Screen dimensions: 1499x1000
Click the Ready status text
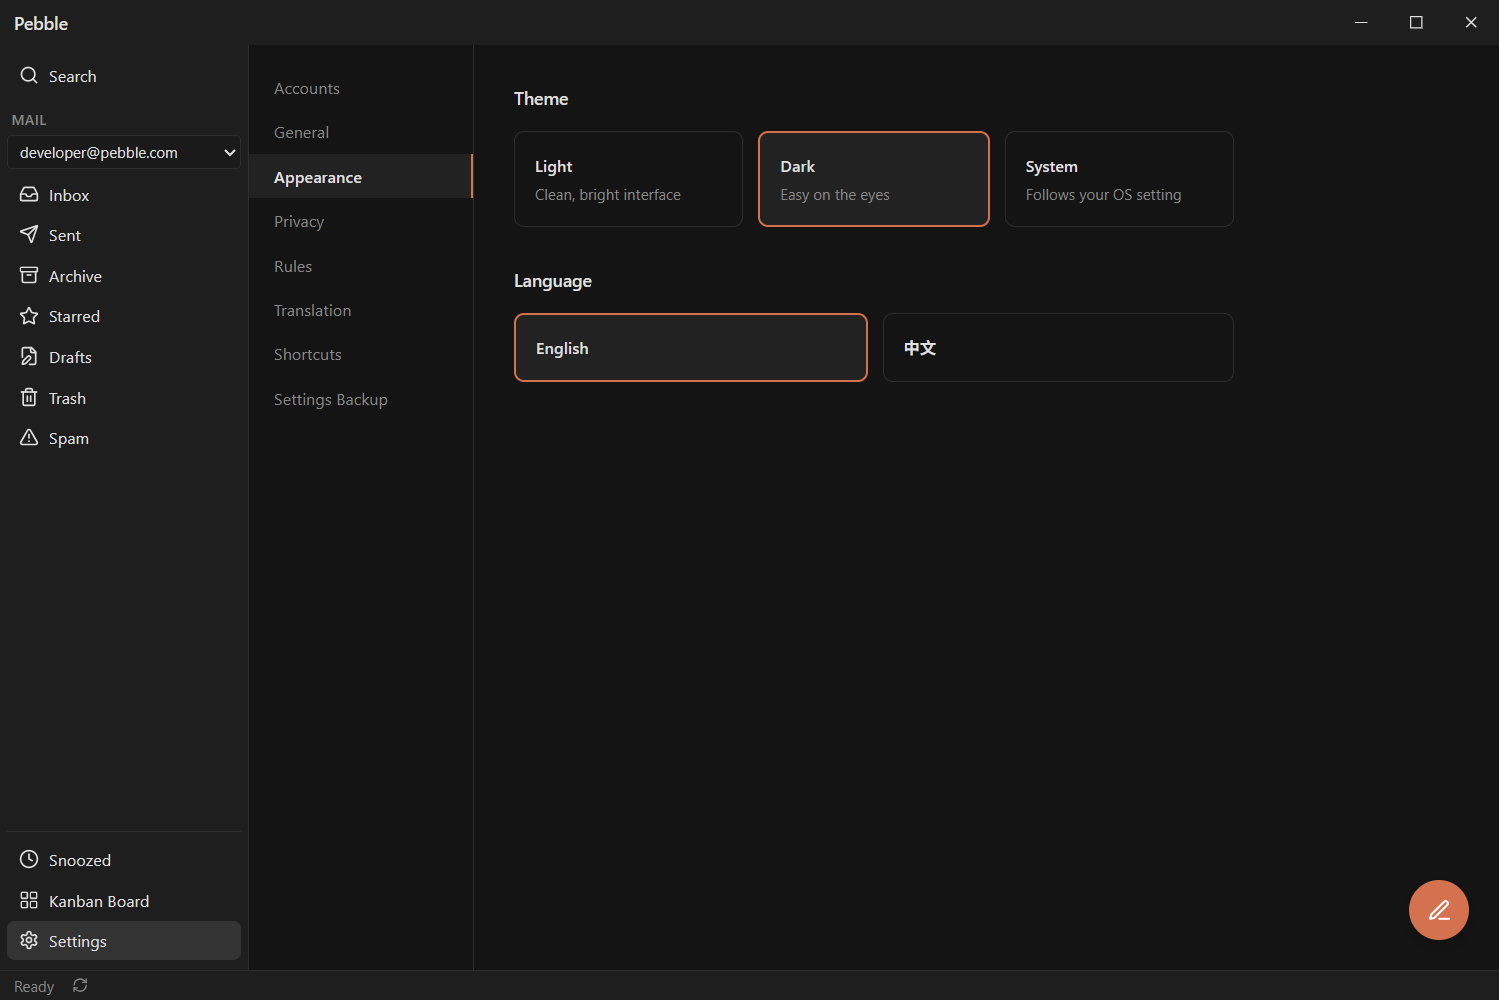click(34, 986)
